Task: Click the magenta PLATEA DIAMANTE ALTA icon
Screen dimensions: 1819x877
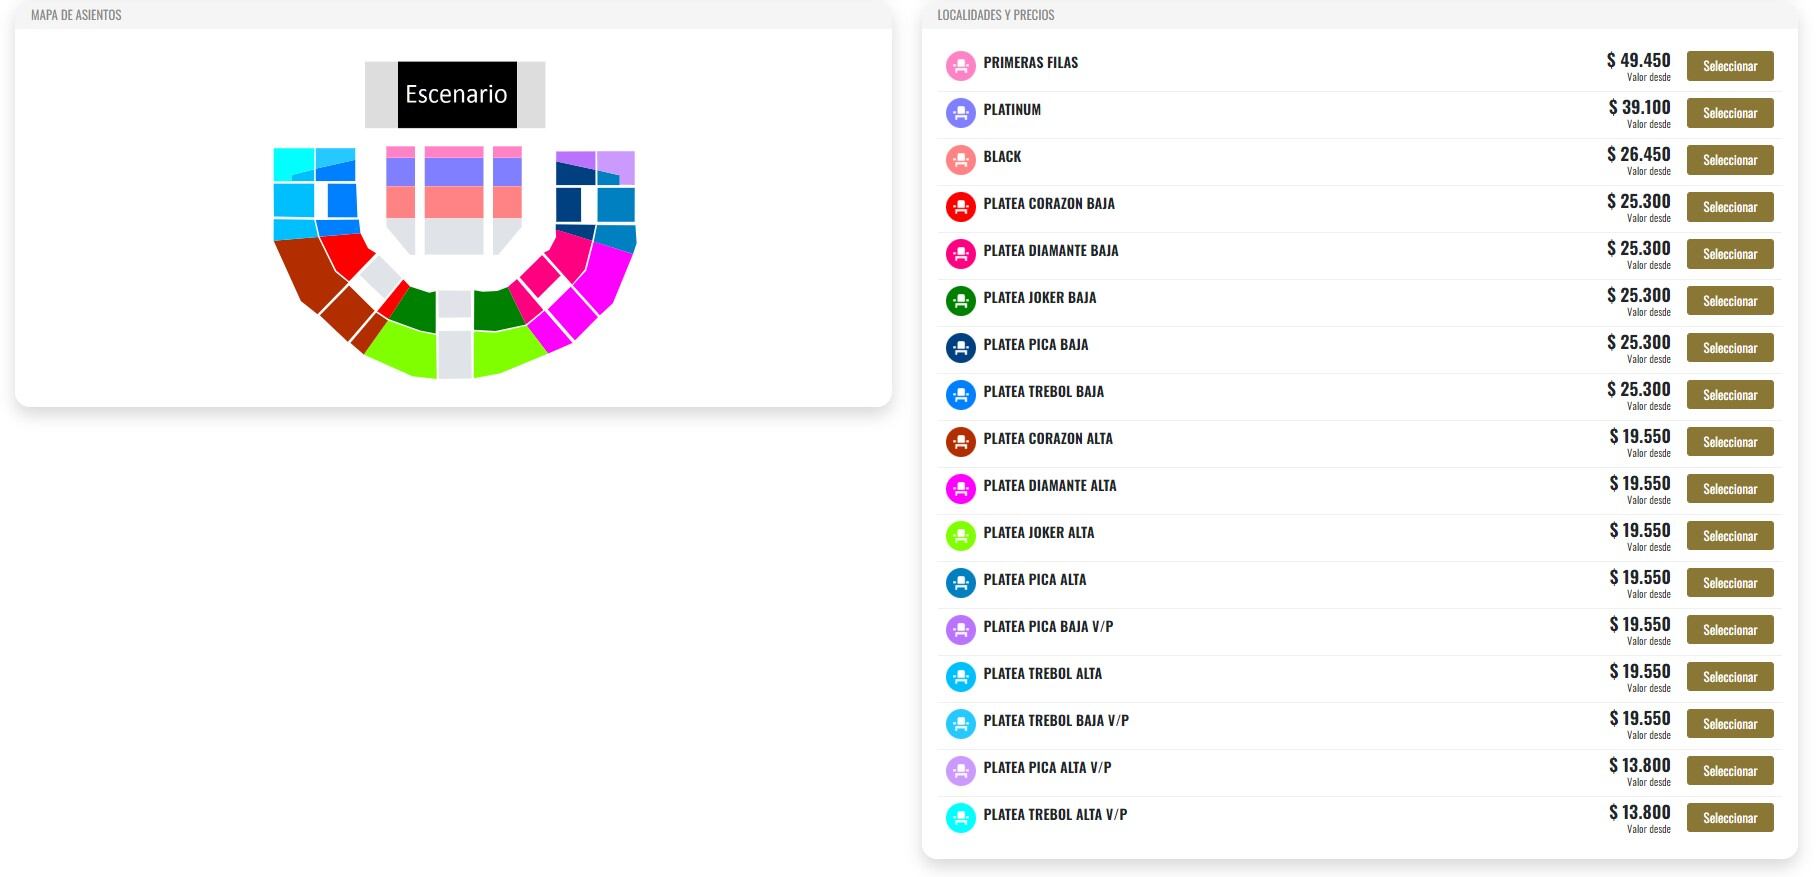Action: point(960,489)
